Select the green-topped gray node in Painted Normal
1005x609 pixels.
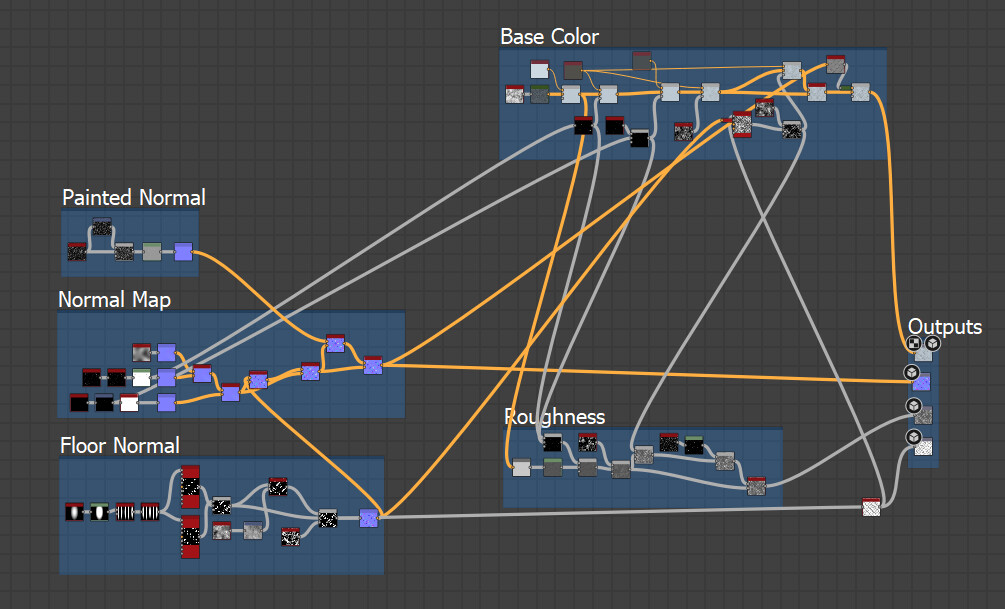152,251
